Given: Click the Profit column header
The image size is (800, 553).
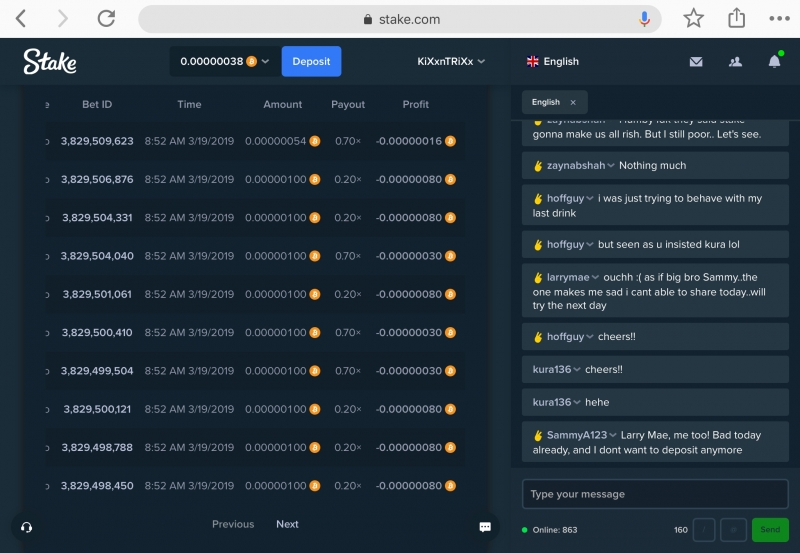Looking at the screenshot, I should [415, 104].
